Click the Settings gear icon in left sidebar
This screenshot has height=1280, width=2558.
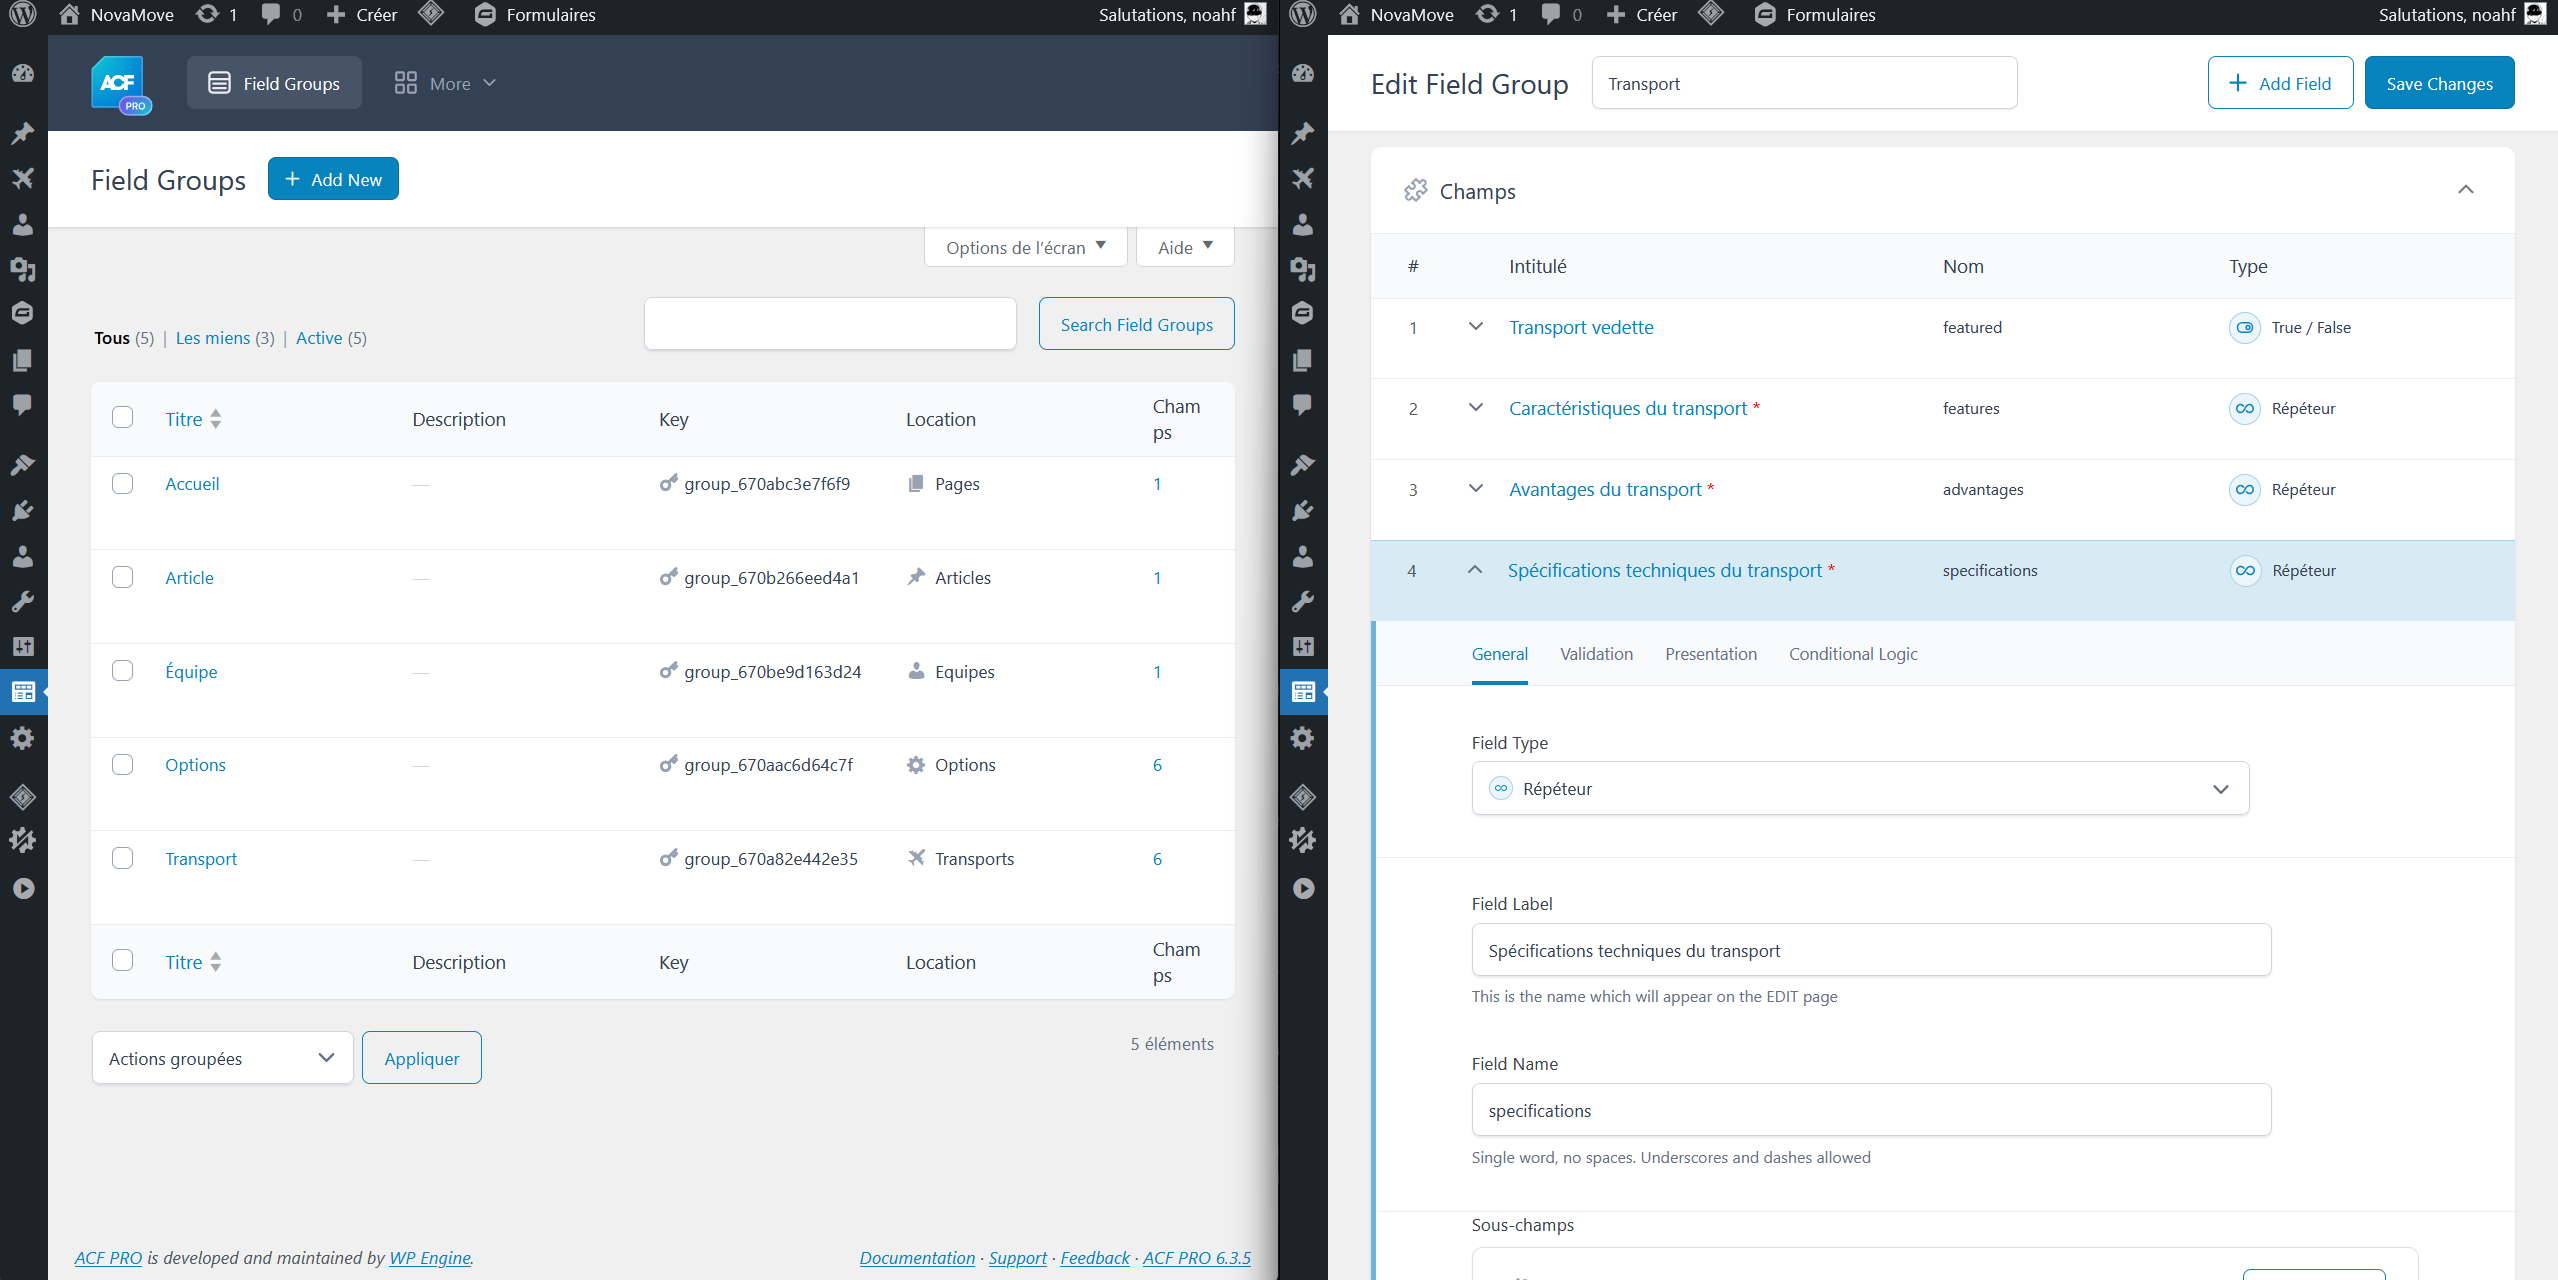coord(23,738)
